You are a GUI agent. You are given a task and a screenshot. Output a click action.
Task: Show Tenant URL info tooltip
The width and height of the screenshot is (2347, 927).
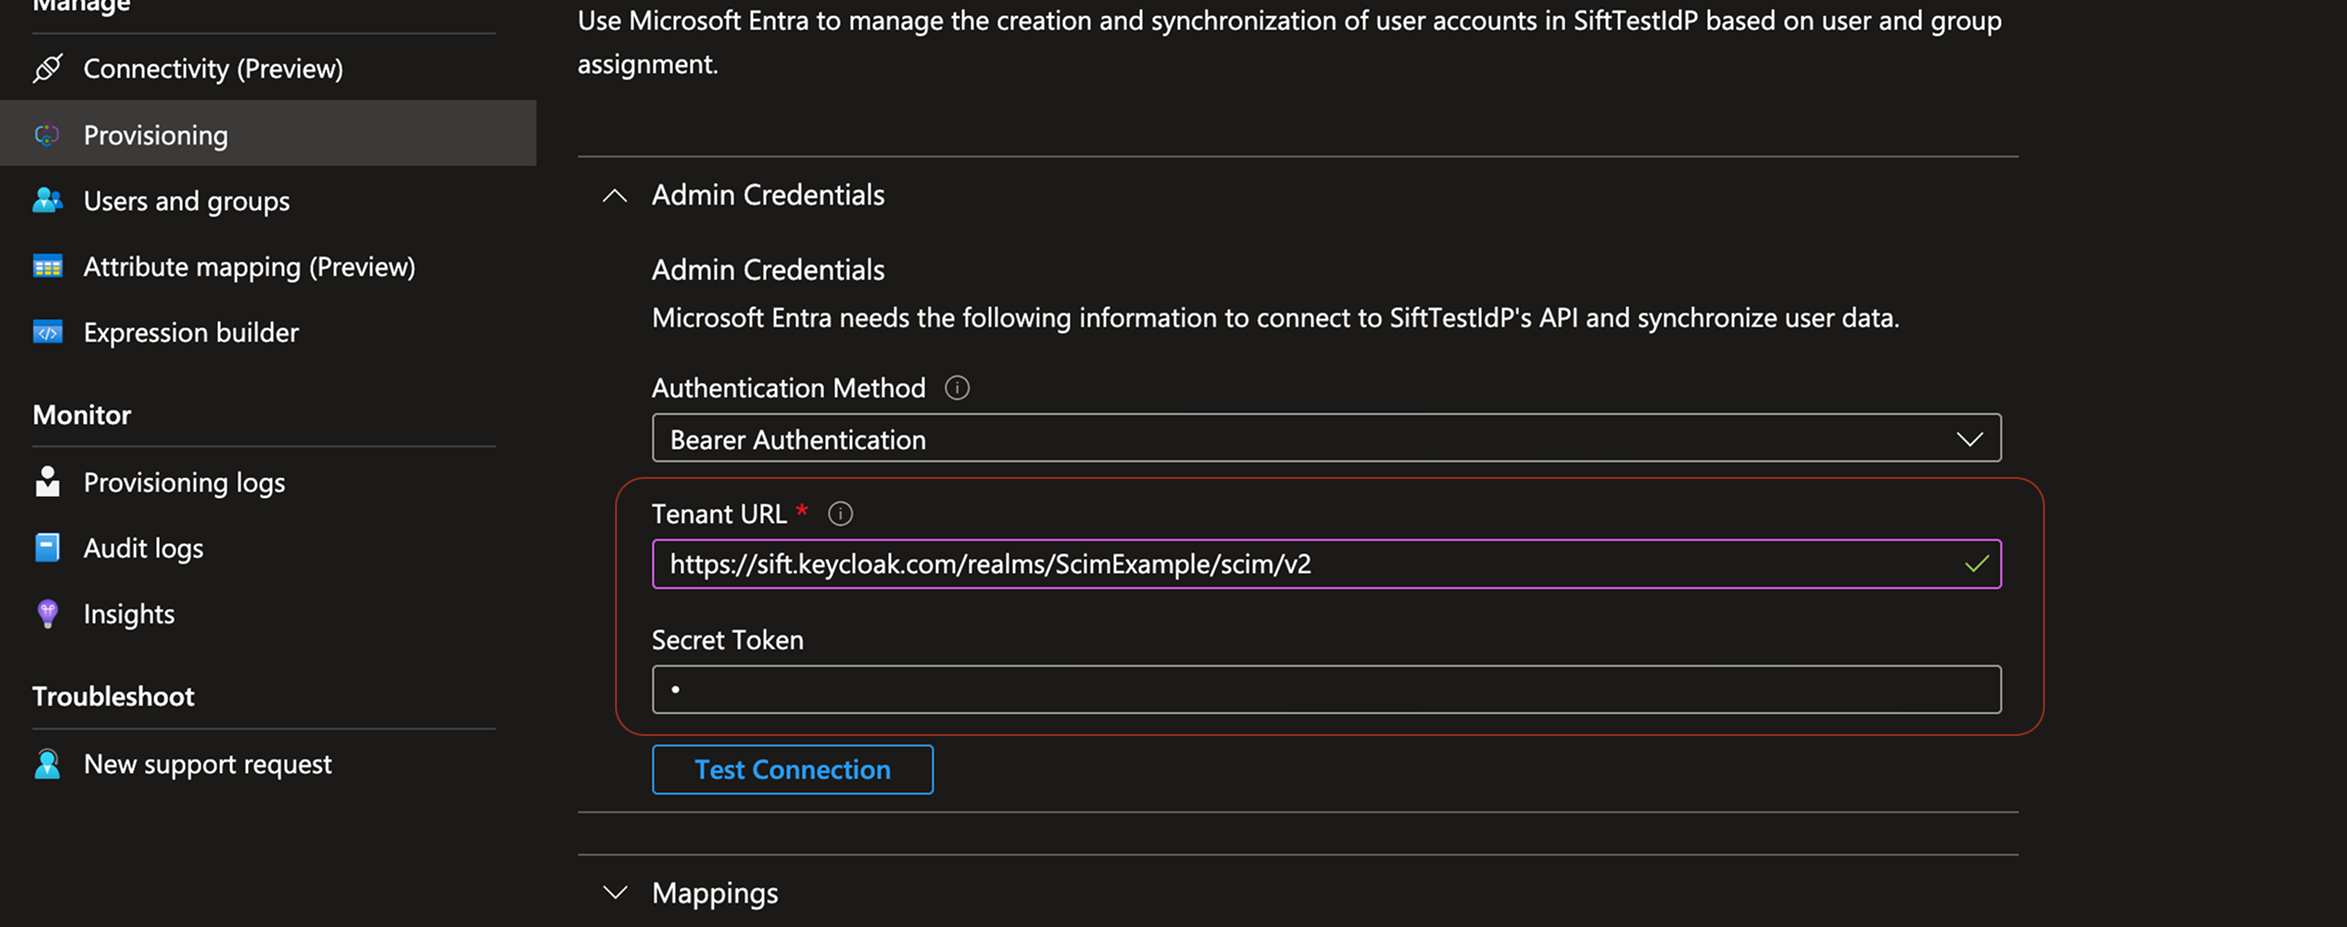[840, 514]
